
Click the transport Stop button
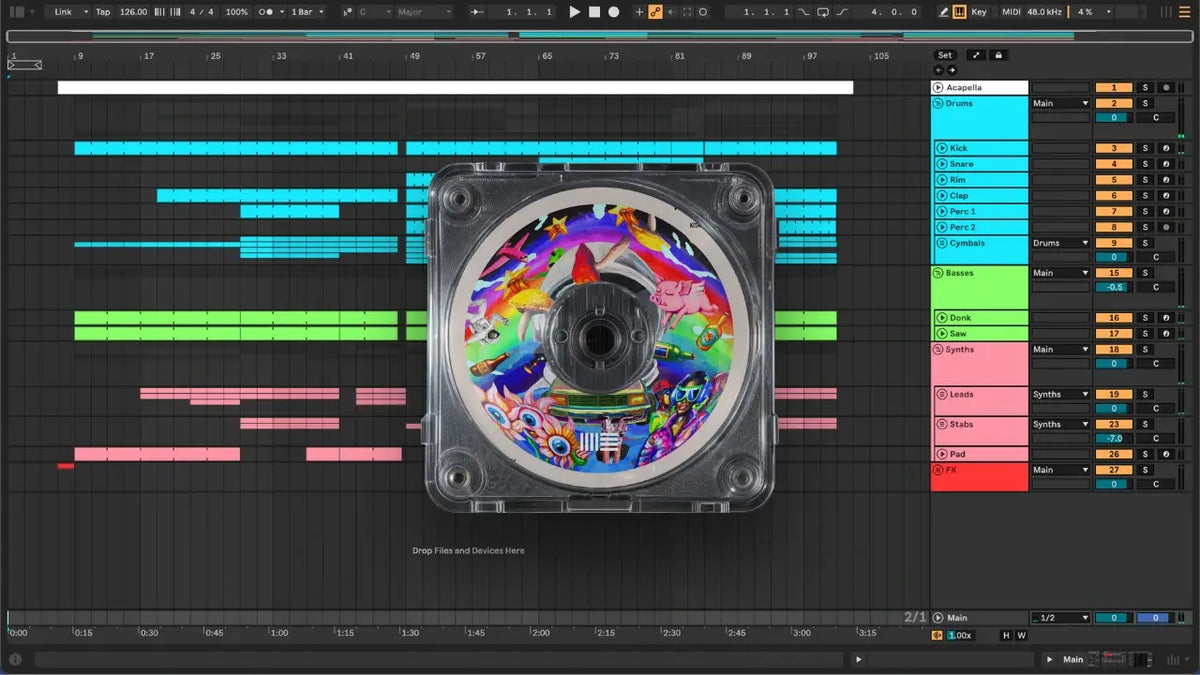coord(594,12)
